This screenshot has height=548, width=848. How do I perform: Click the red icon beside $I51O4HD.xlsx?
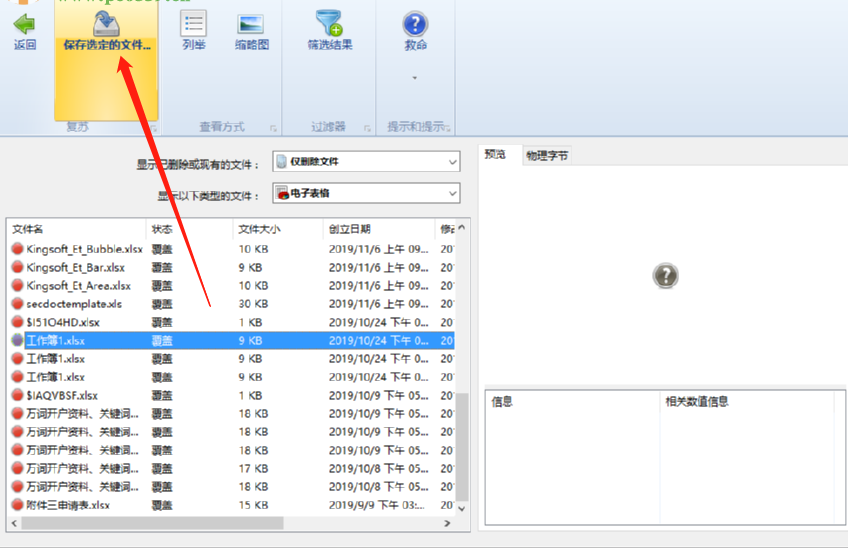(x=17, y=322)
